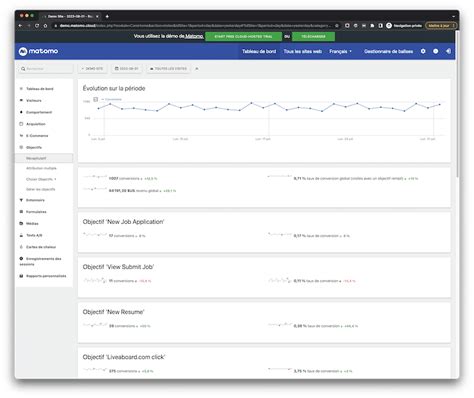Open the settings gear in Matomo header
This screenshot has height=398, width=474.
[x=423, y=51]
